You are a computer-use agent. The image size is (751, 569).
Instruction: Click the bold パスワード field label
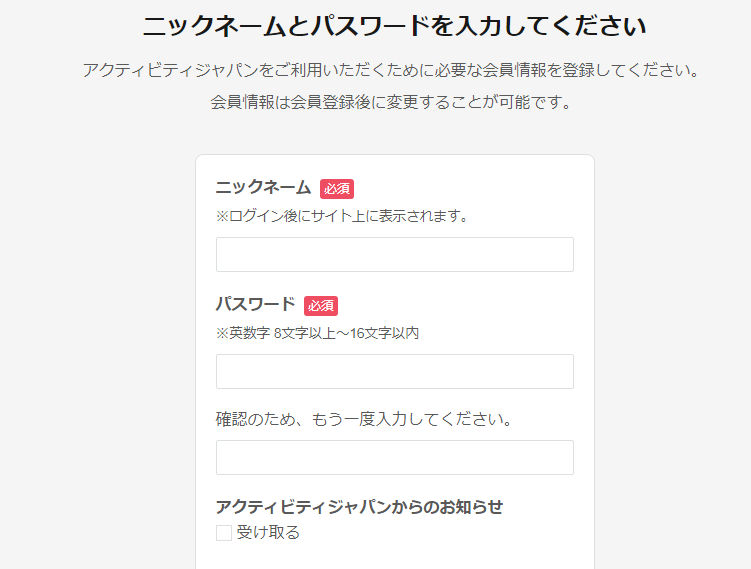[x=255, y=304]
